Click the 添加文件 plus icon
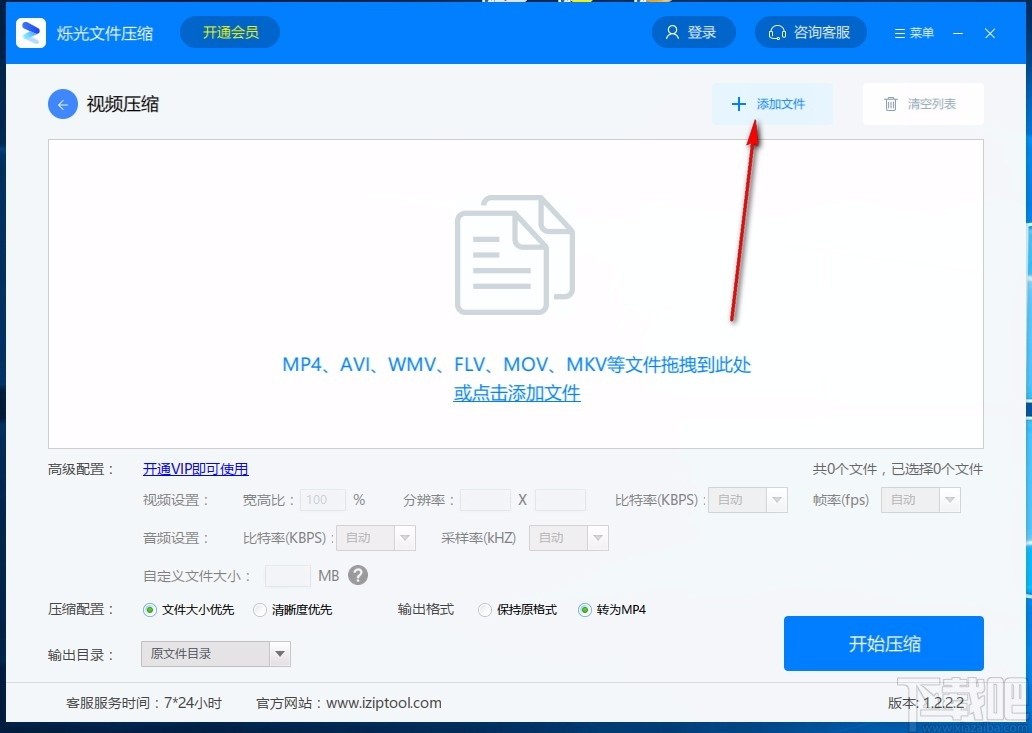 point(738,103)
